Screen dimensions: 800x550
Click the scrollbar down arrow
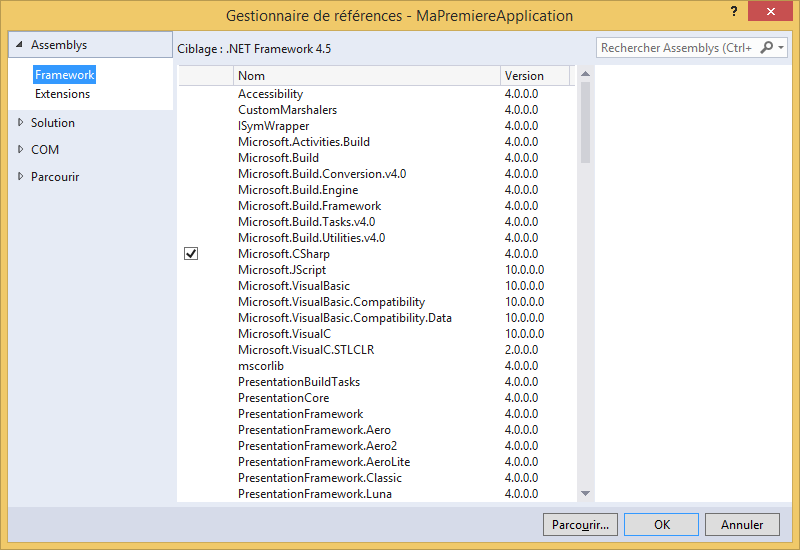[586, 493]
